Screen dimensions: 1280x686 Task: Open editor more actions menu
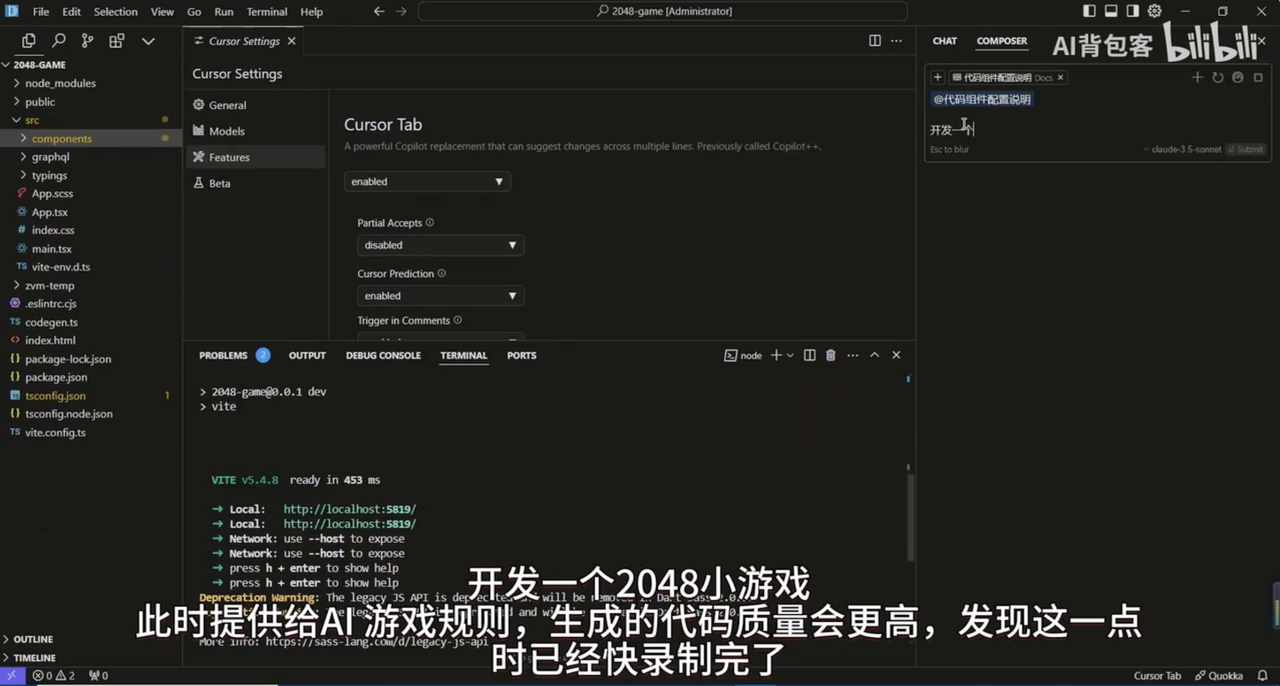[897, 41]
